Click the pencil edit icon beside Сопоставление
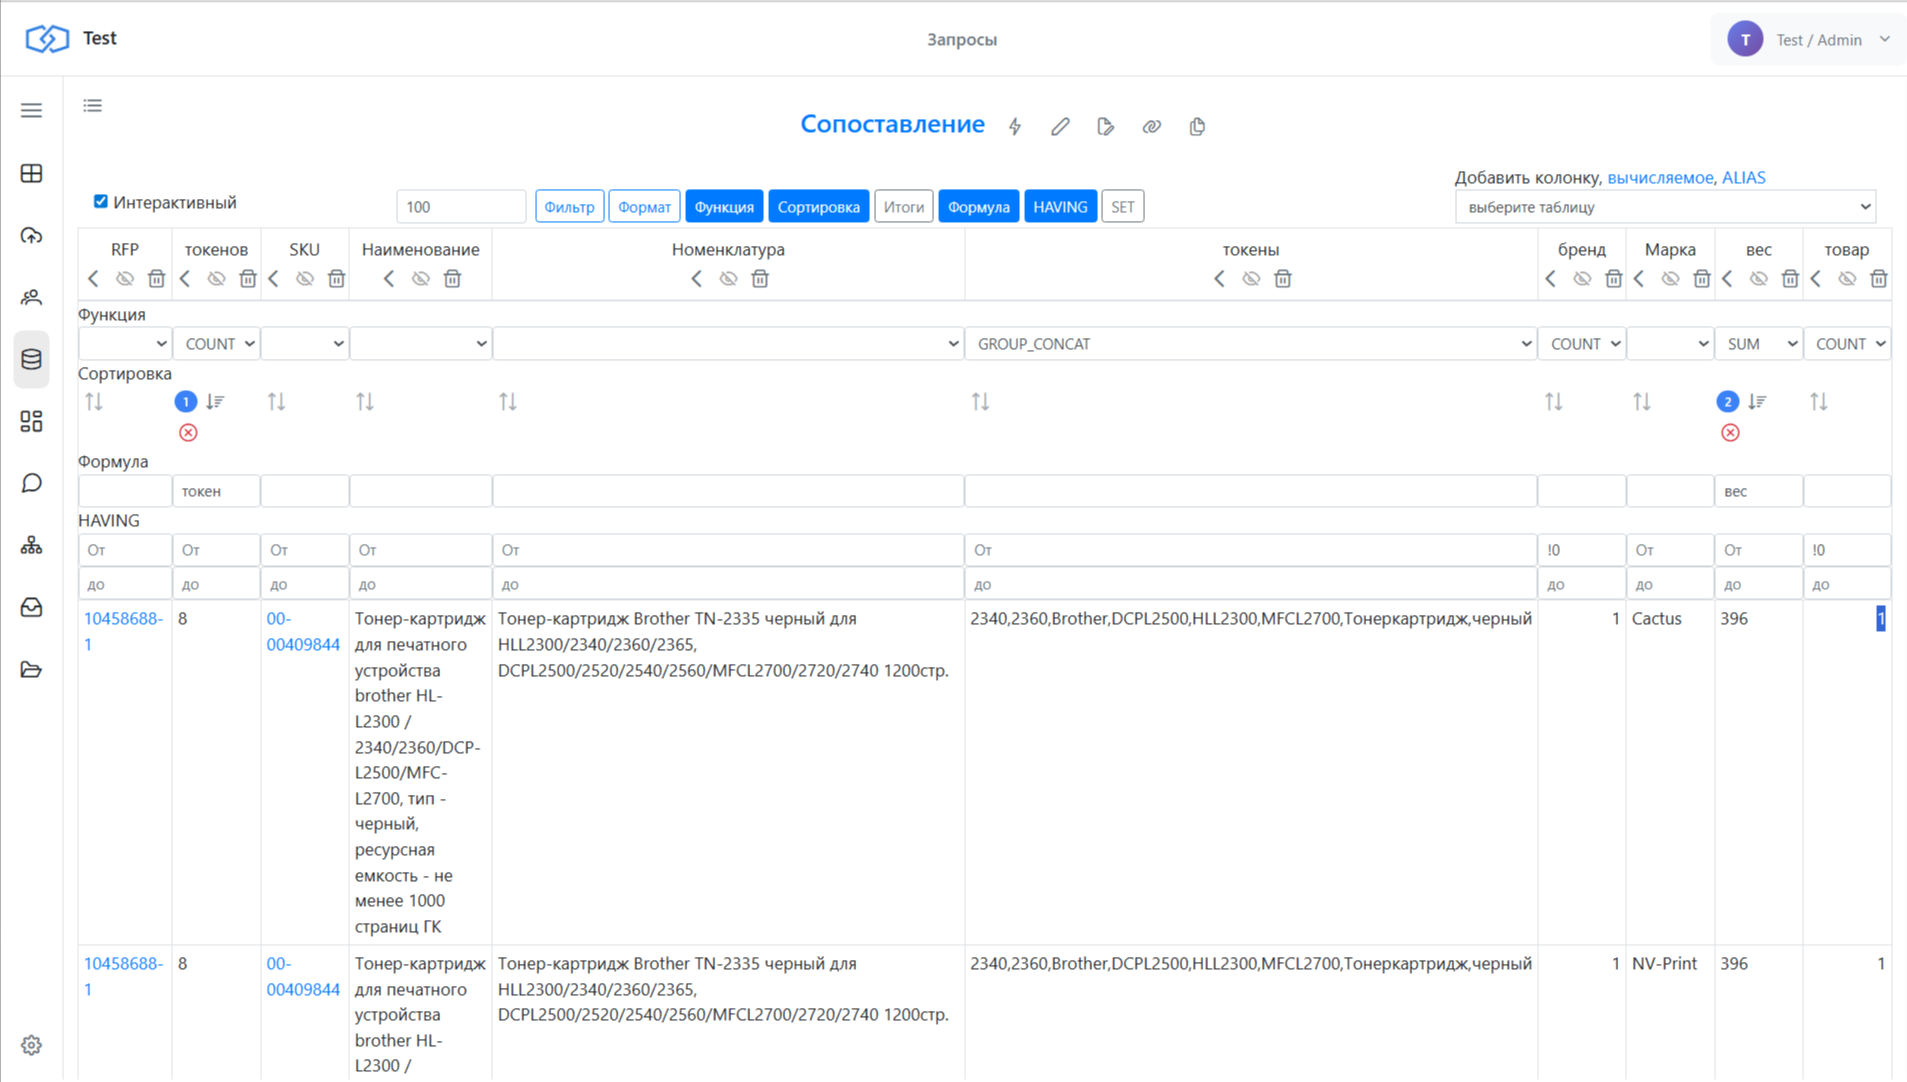 [x=1060, y=127]
